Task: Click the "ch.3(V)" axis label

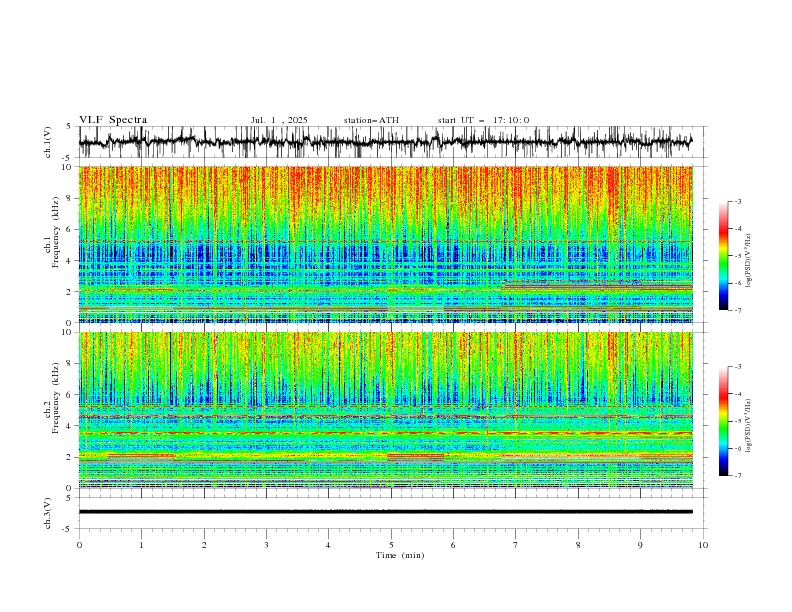Action: (x=48, y=513)
